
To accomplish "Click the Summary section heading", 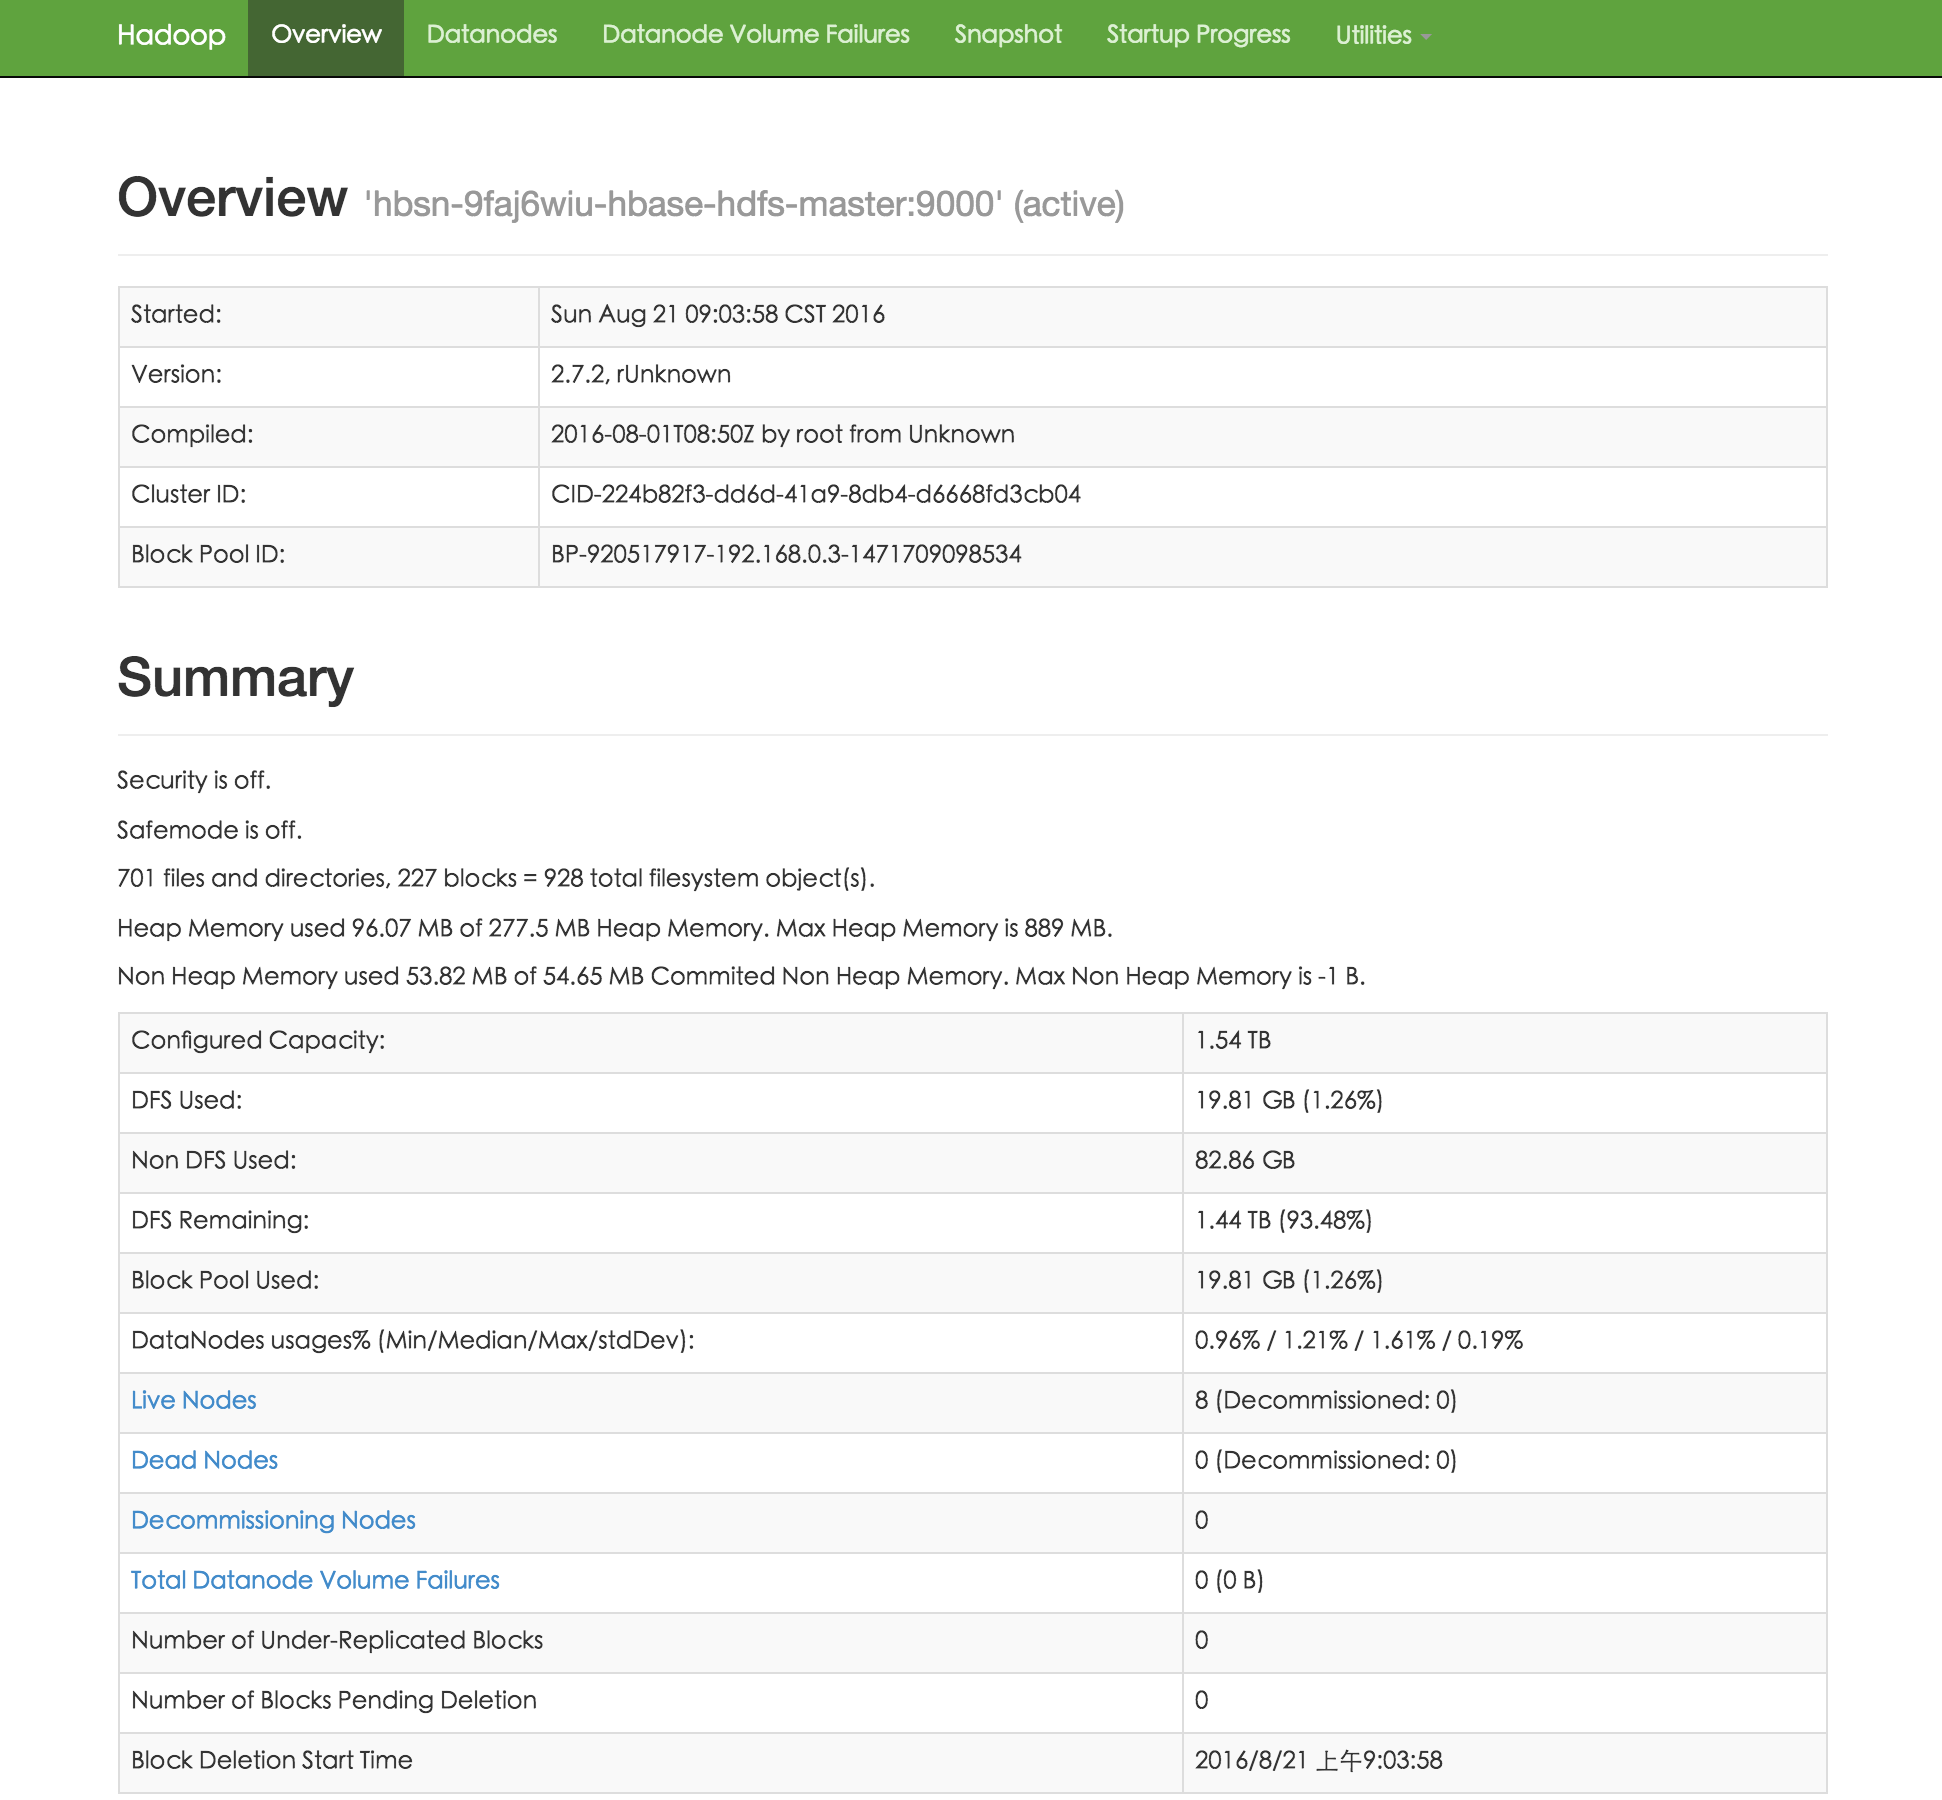I will (235, 678).
